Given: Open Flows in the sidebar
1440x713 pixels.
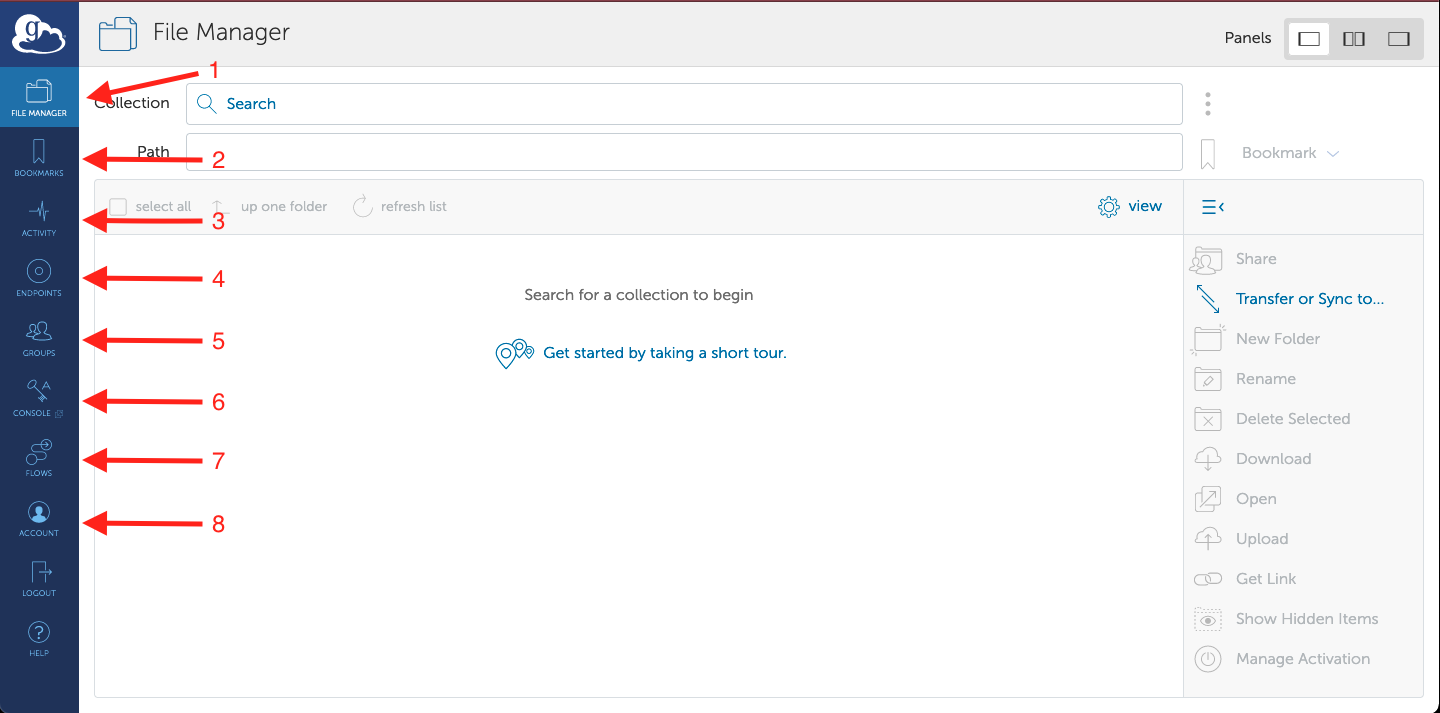Looking at the screenshot, I should coord(39,458).
